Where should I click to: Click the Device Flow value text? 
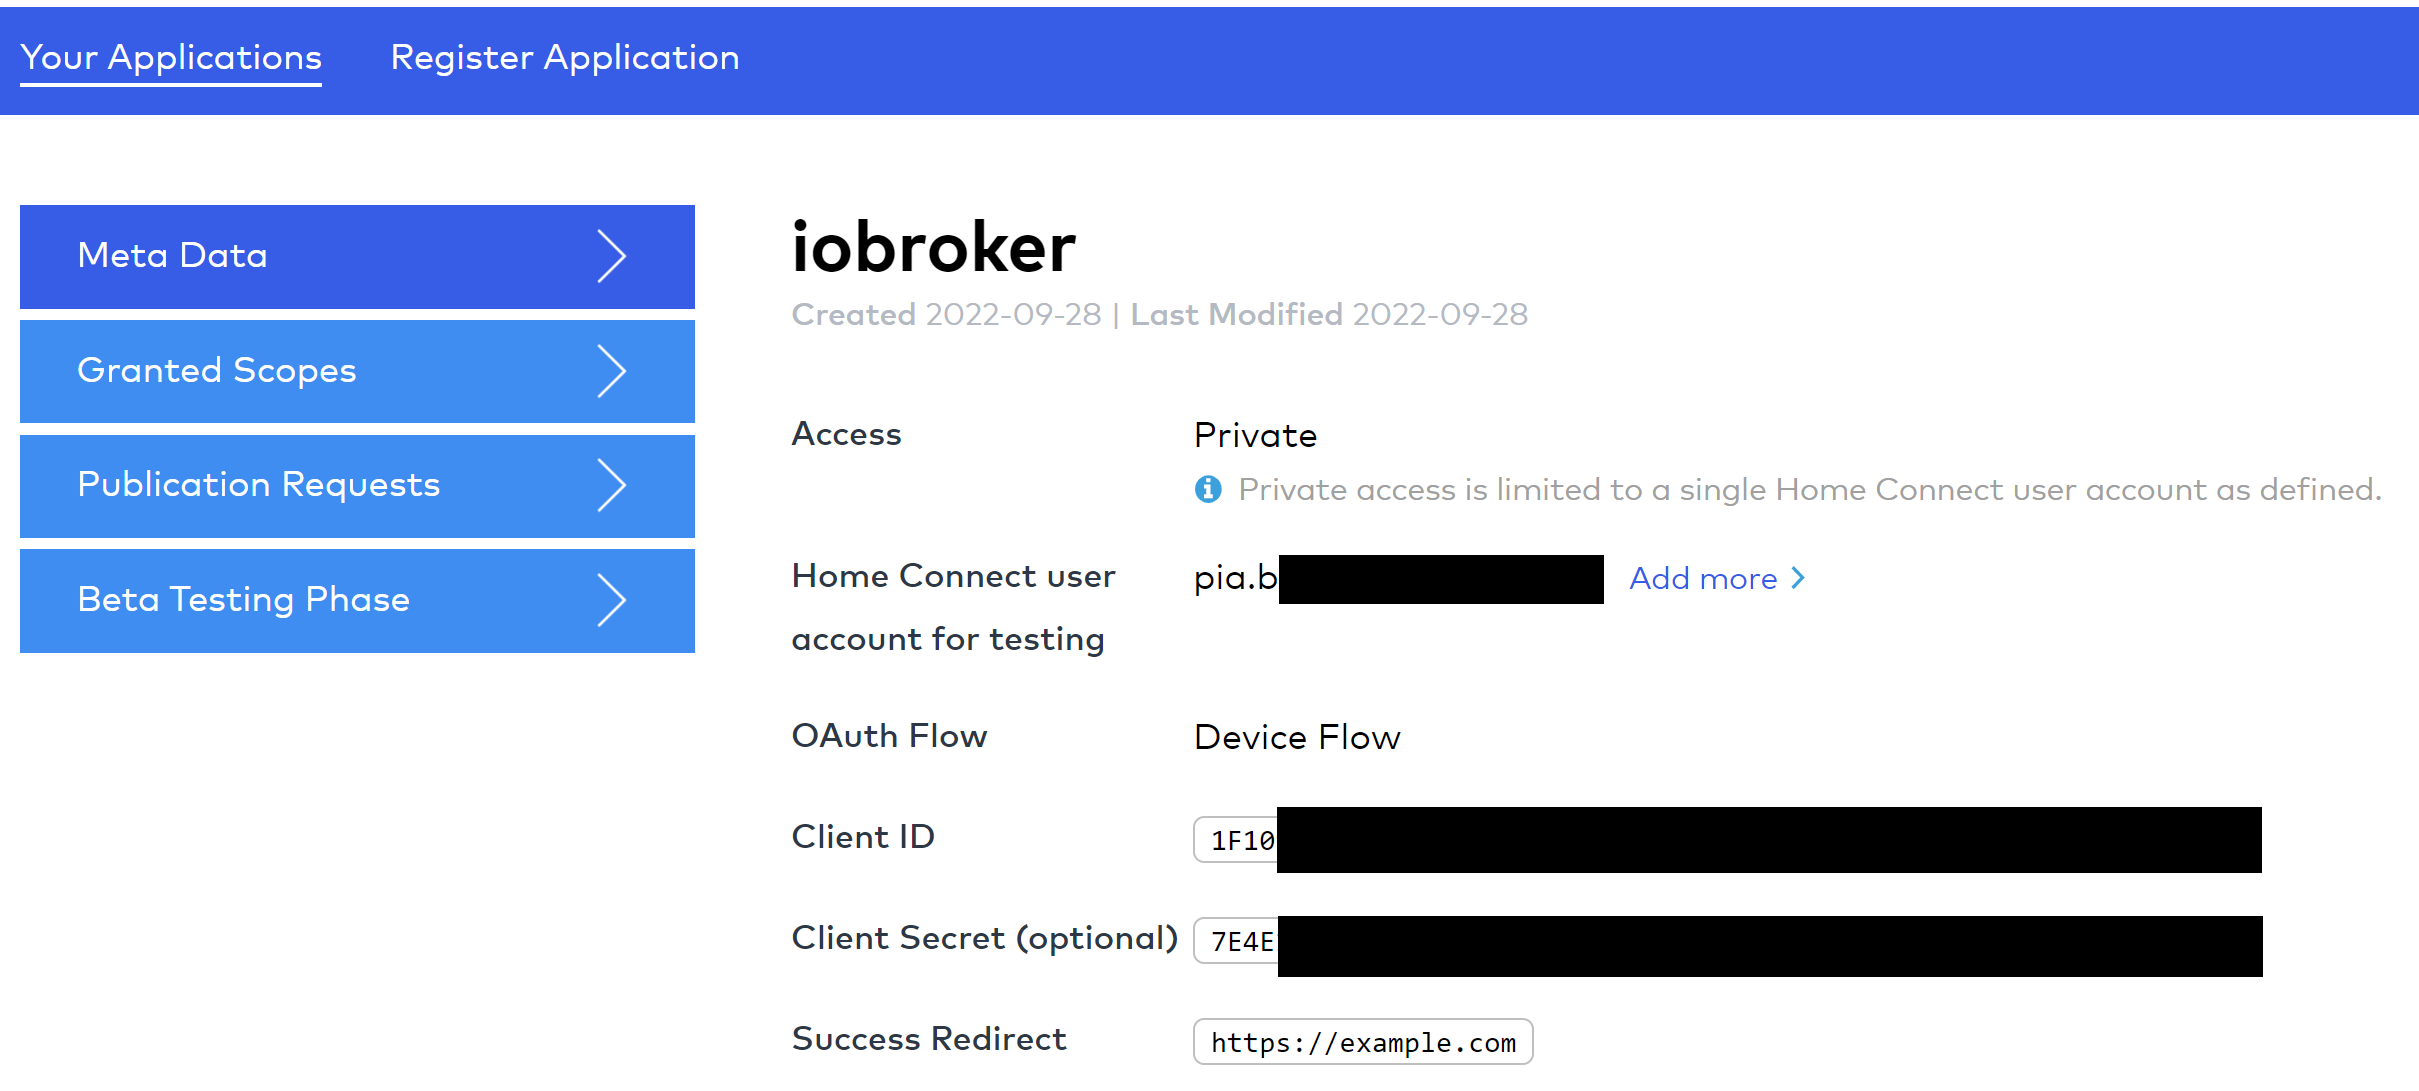point(1296,737)
